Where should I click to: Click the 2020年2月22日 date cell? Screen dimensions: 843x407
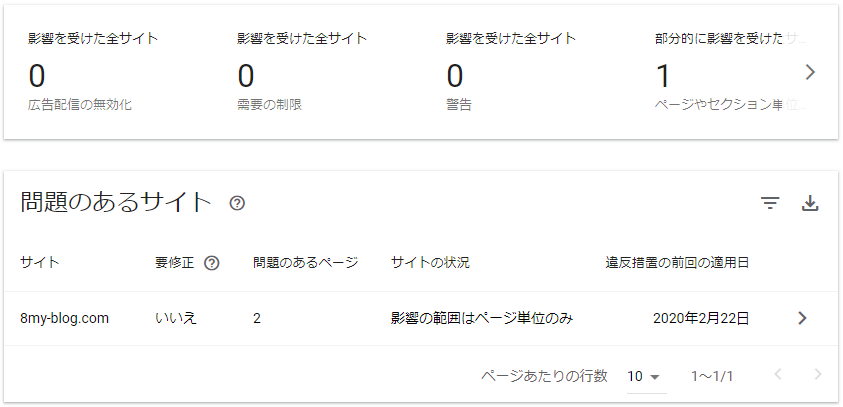point(701,318)
